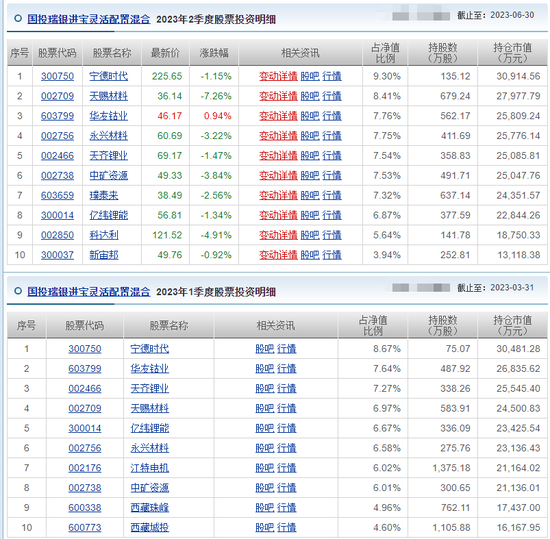Open 行情 for 江特电机
550x539 pixels.
pyautogui.click(x=287, y=468)
